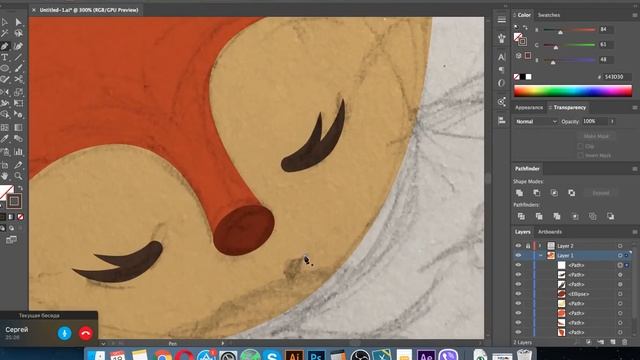The height and width of the screenshot is (360, 640).
Task: Check the Clip checkbox
Action: pyautogui.click(x=580, y=146)
